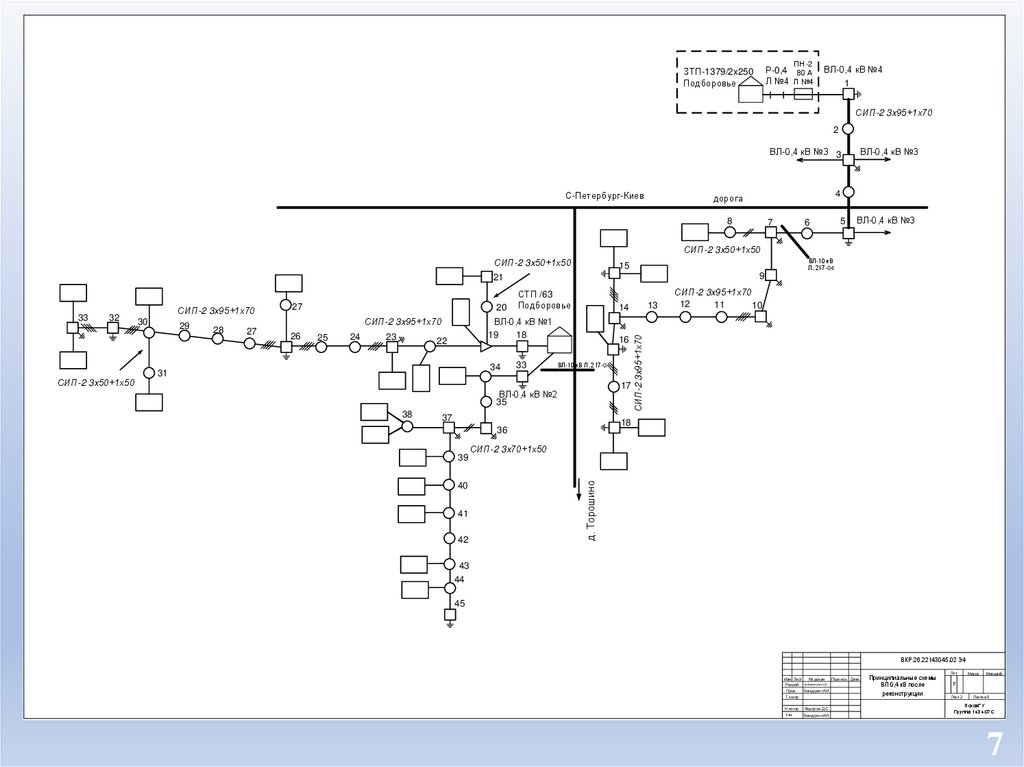The height and width of the screenshot is (767, 1024).
Task: Click the vertical 'д. Торошино' label
Action: tap(591, 510)
